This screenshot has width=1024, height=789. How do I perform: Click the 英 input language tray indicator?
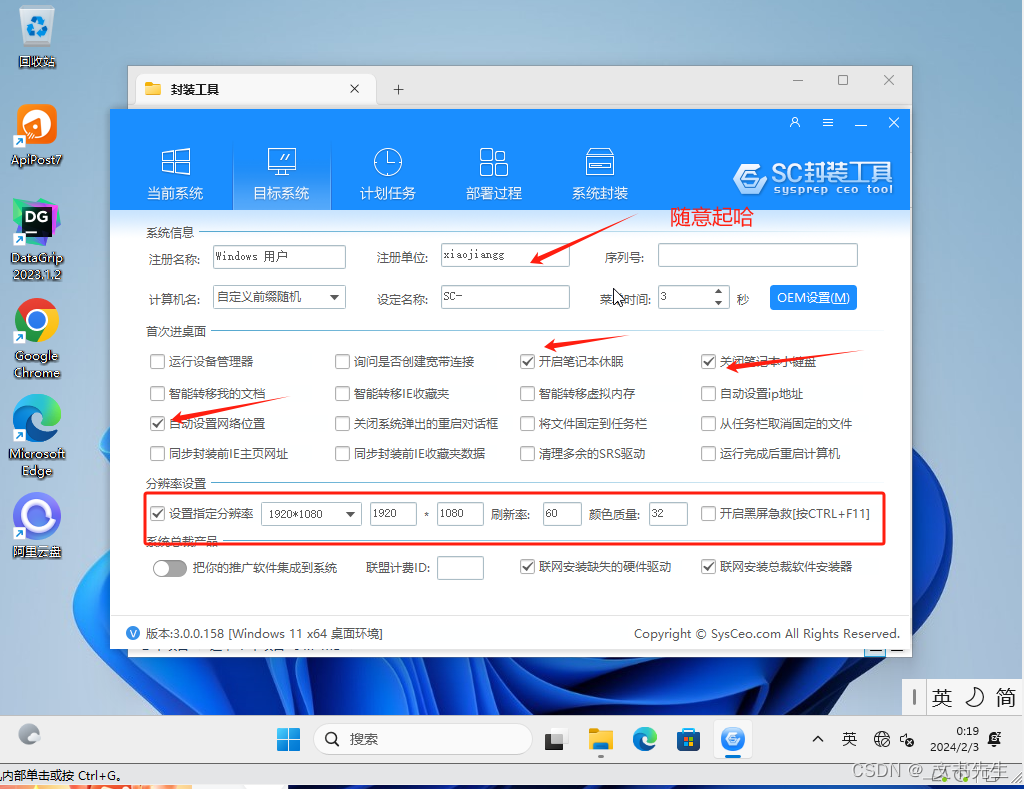click(849, 739)
